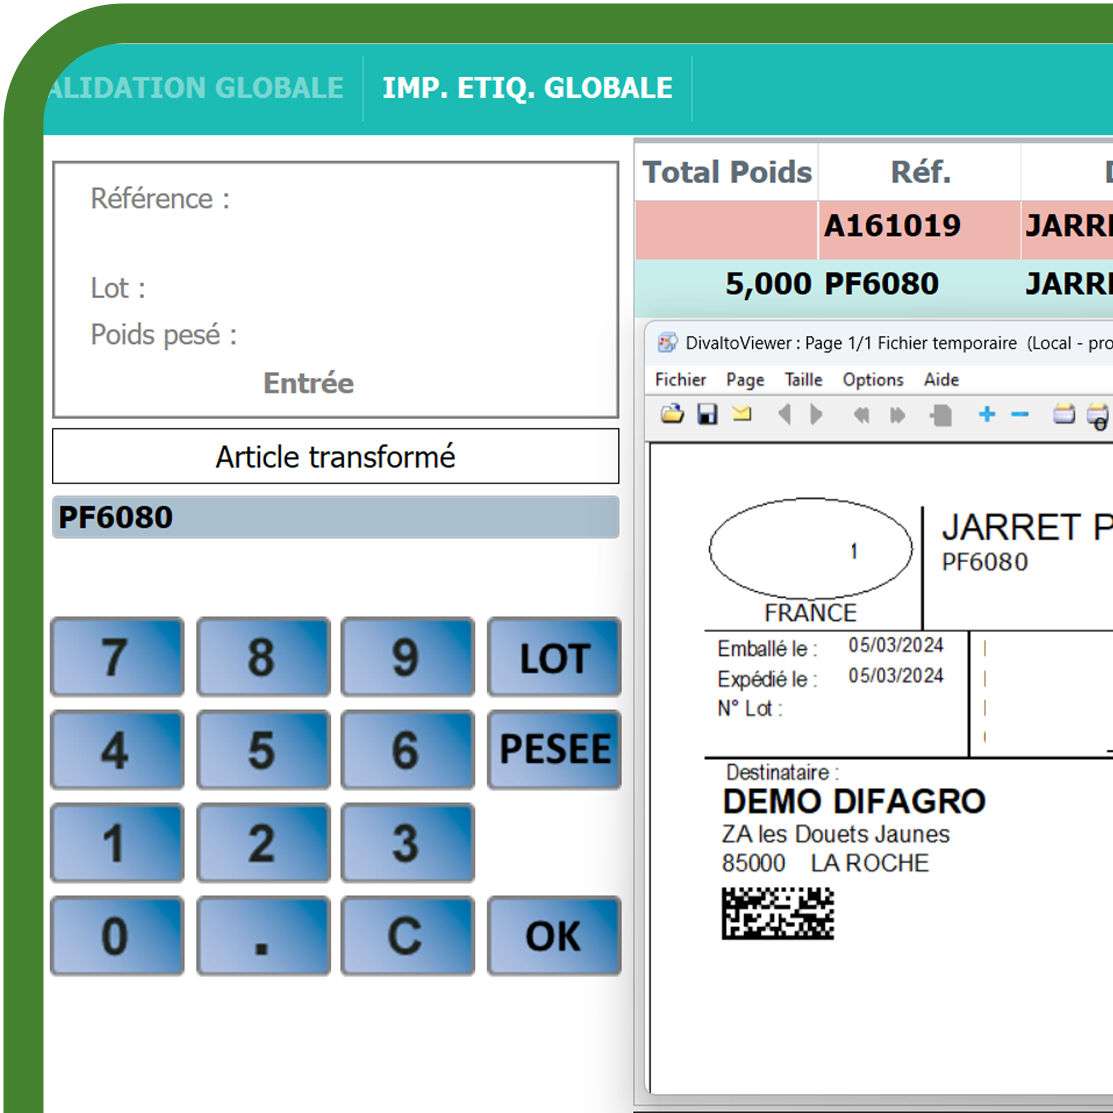Zoom out with the blue minus icon
This screenshot has width=1113, height=1113.
1020,414
